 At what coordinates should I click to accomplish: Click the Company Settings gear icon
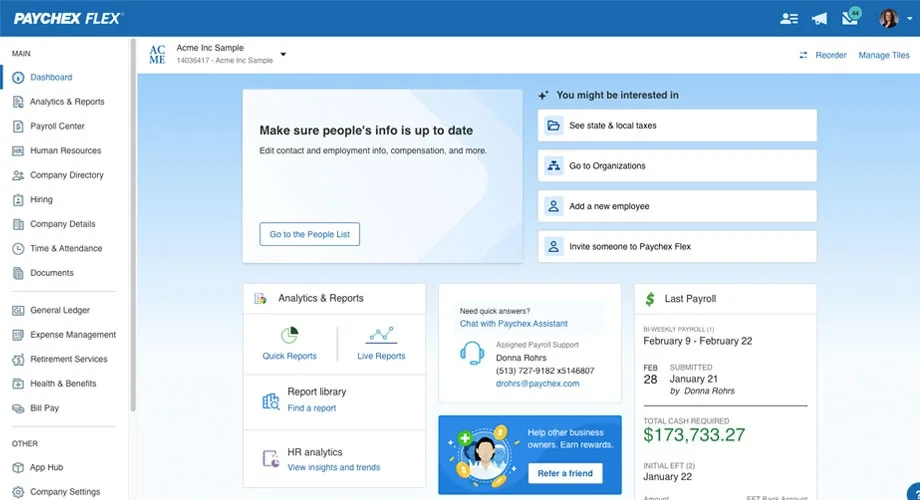click(x=18, y=492)
